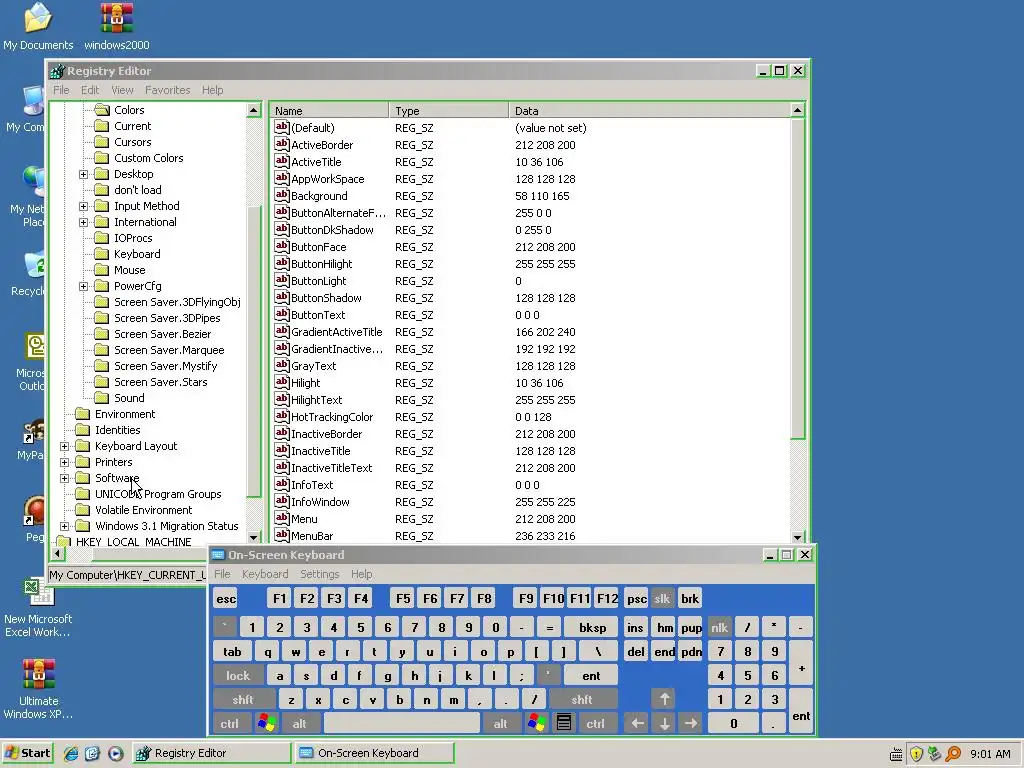
Task: Launch Internet Explorer from quick launch
Action: pos(71,753)
